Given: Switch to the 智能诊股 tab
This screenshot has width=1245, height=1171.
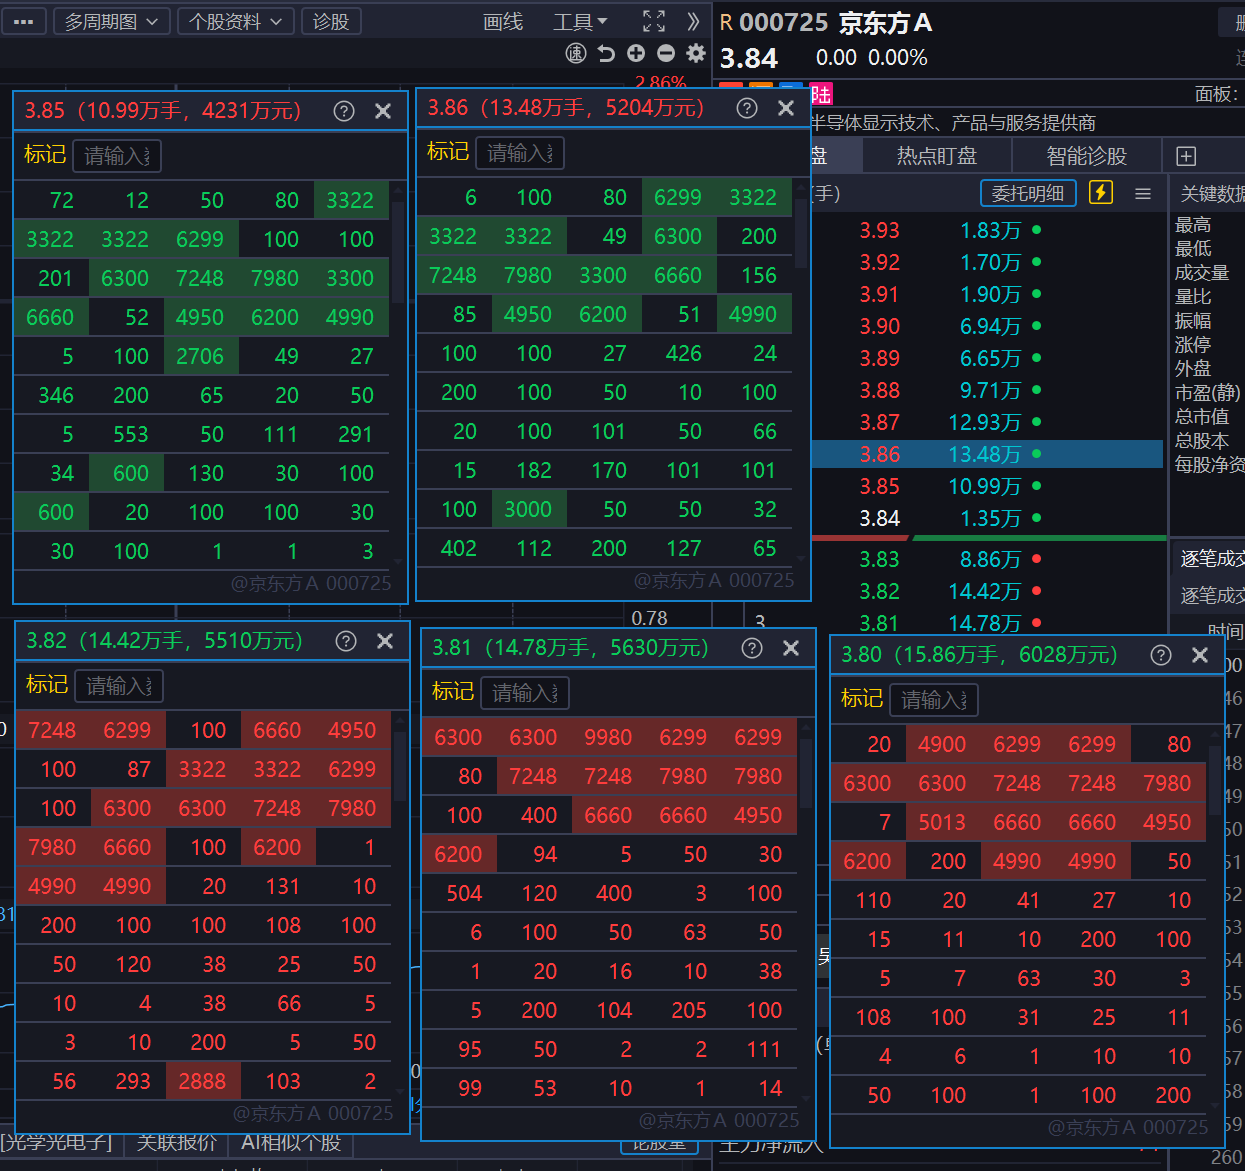Looking at the screenshot, I should [x=1086, y=156].
